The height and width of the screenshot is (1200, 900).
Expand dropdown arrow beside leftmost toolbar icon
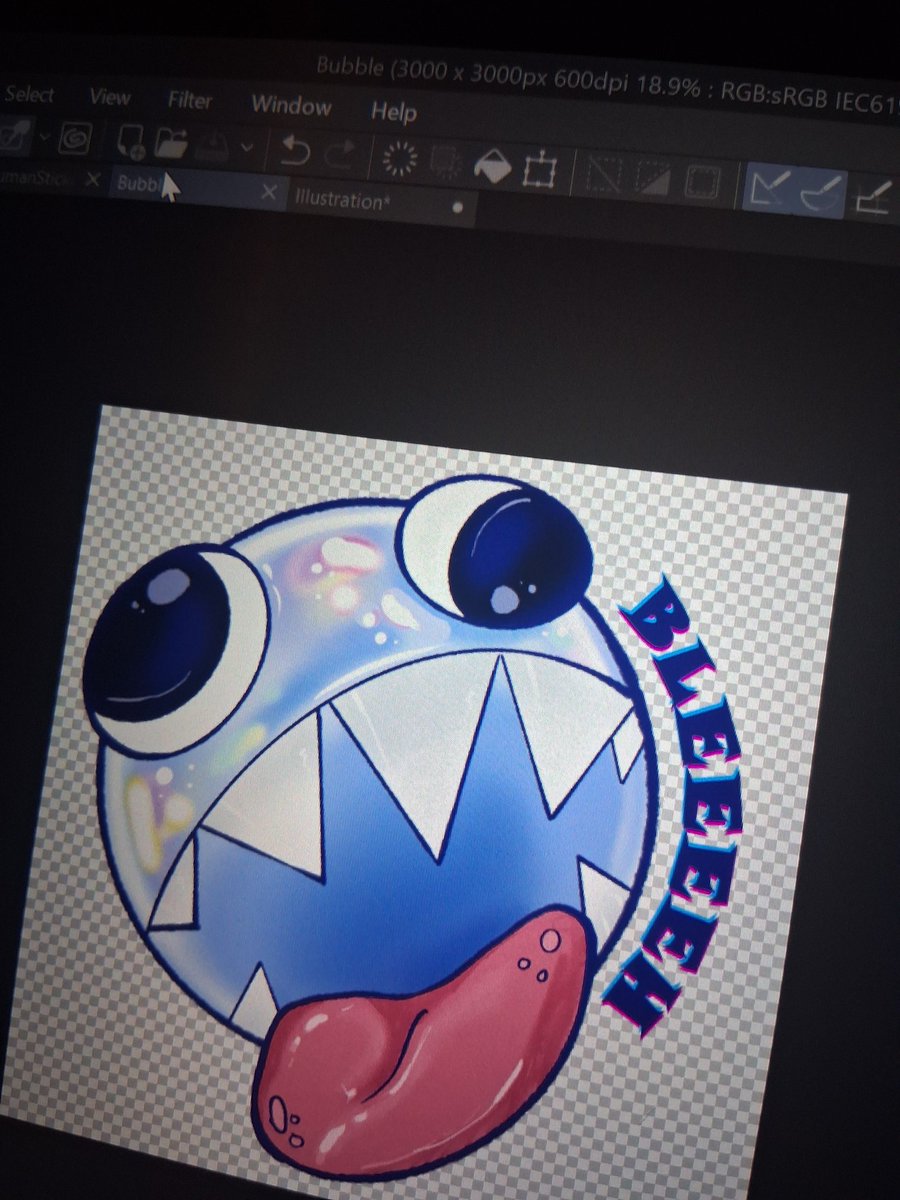click(43, 137)
